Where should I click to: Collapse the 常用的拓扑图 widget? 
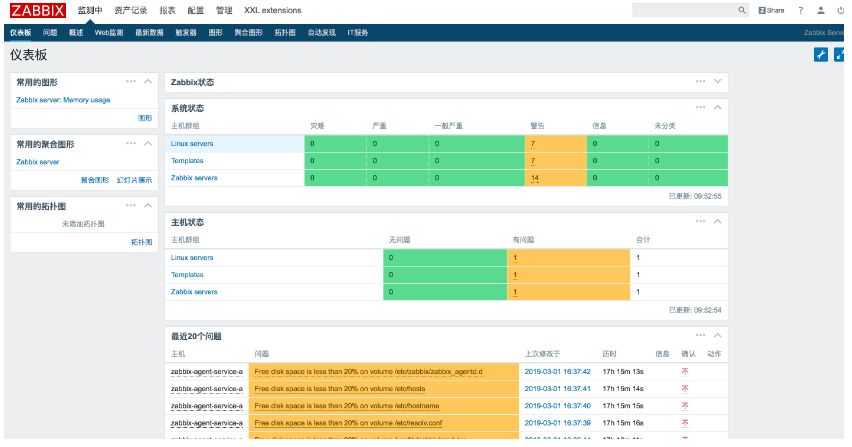(x=148, y=205)
